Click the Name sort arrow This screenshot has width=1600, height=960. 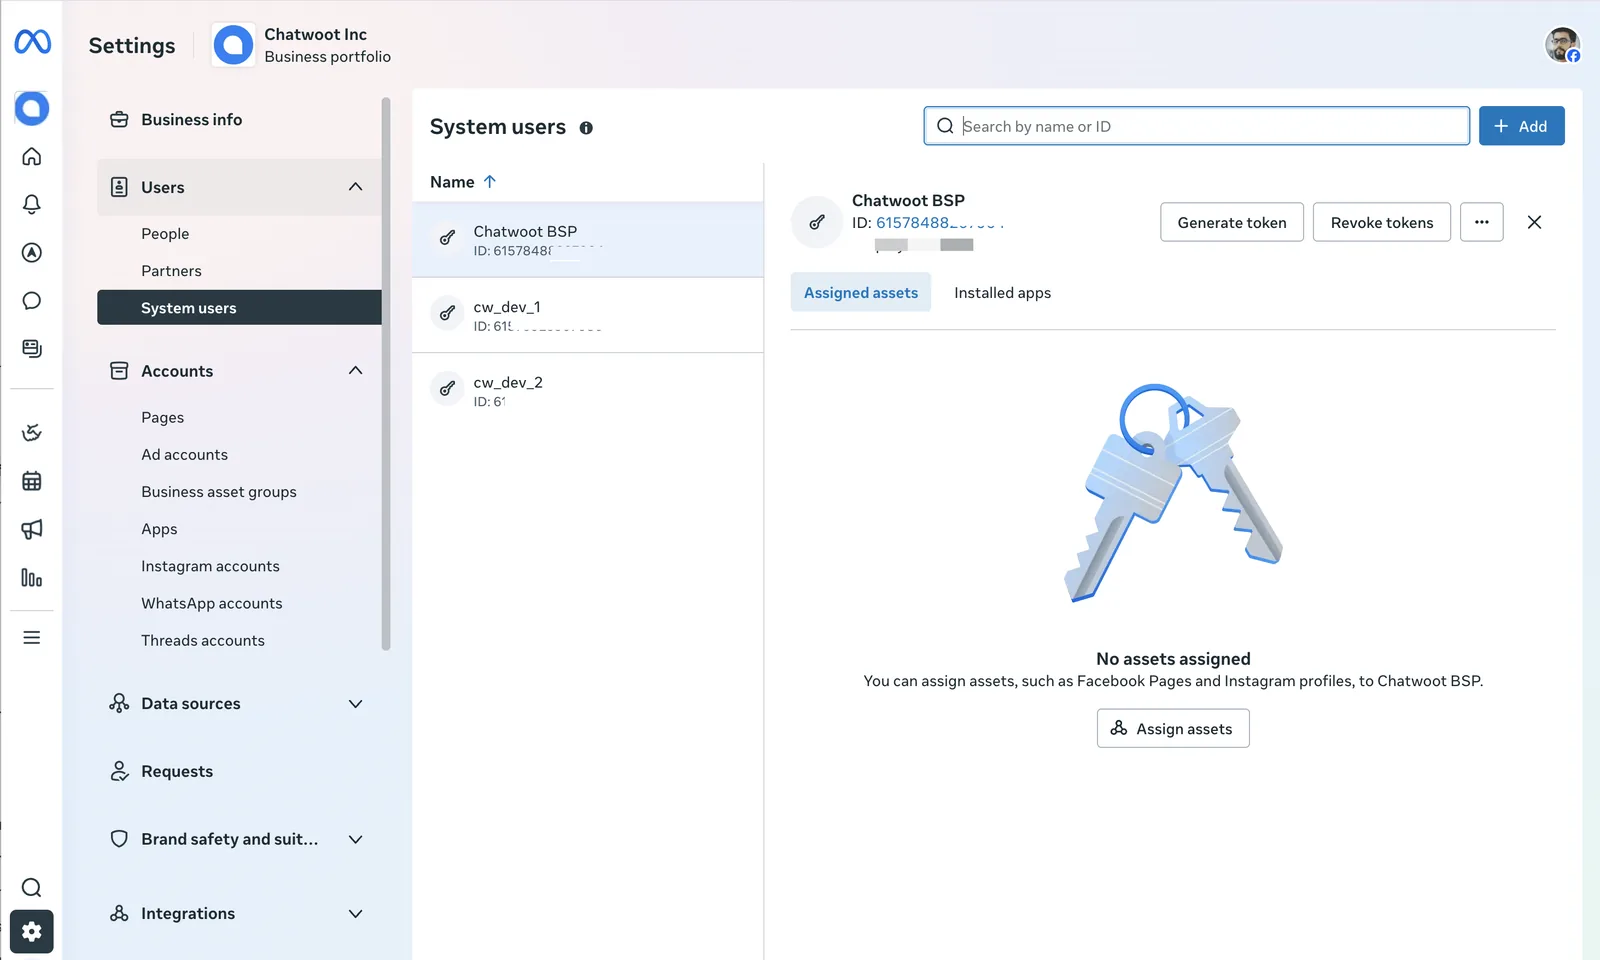490,182
